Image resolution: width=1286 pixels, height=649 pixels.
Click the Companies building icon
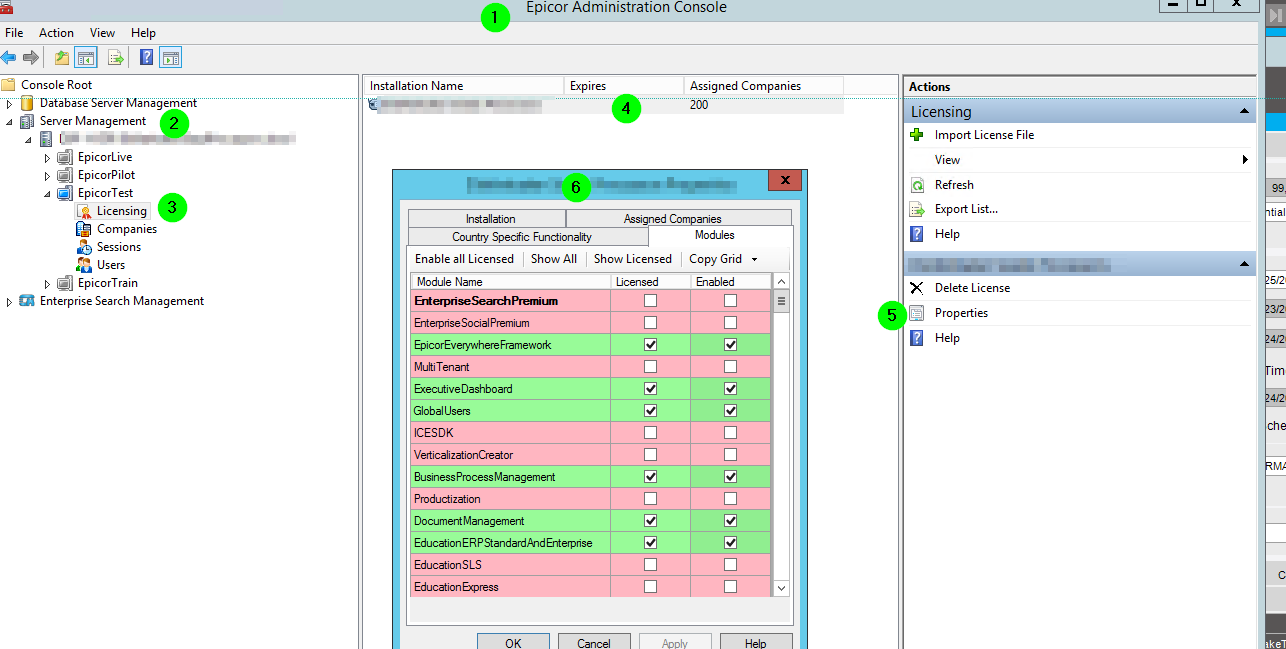pos(84,229)
